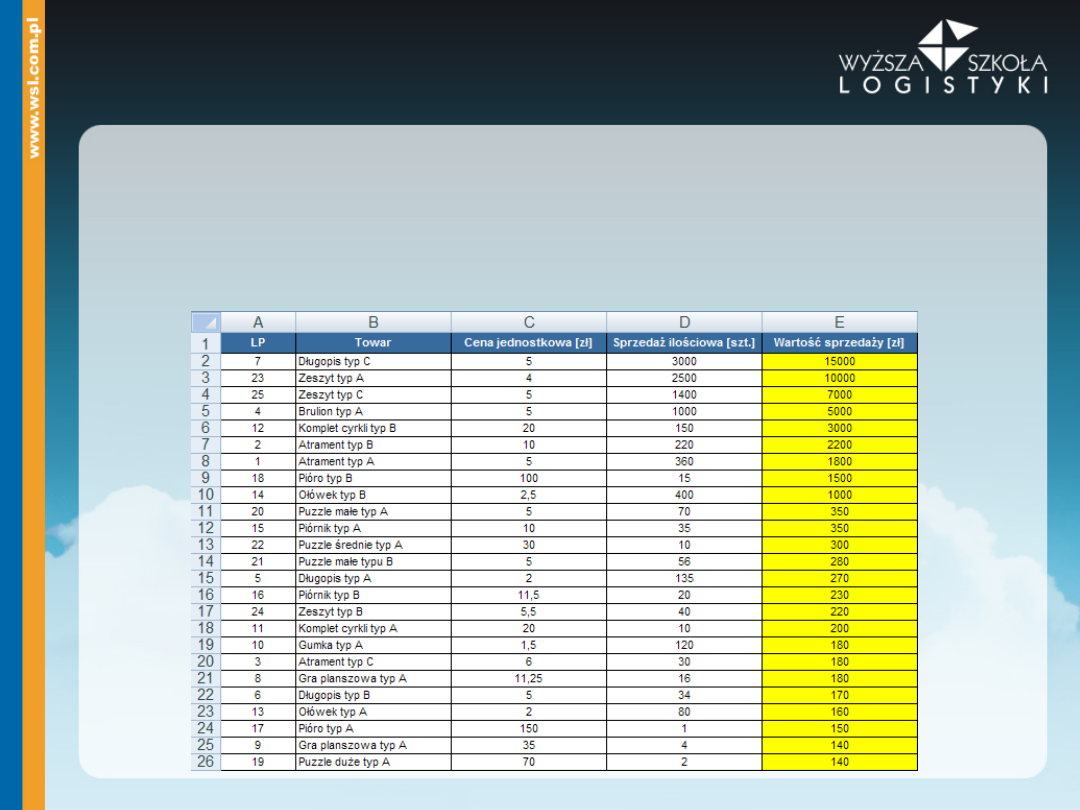
Task: Select the column E header
Action: click(x=839, y=322)
